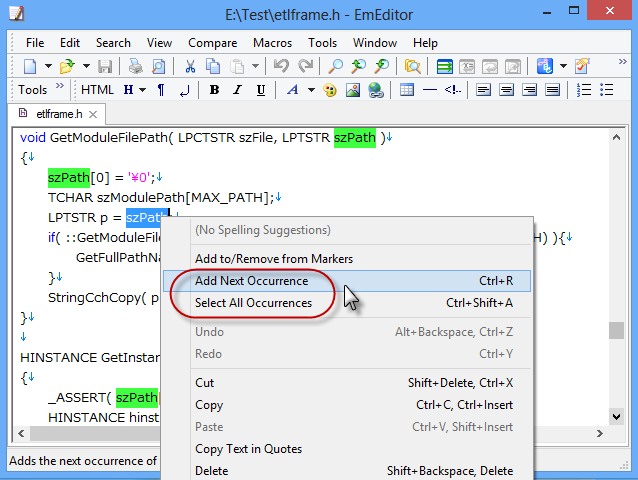
Task: Open the Heading dropdown arrow
Action: coord(142,90)
